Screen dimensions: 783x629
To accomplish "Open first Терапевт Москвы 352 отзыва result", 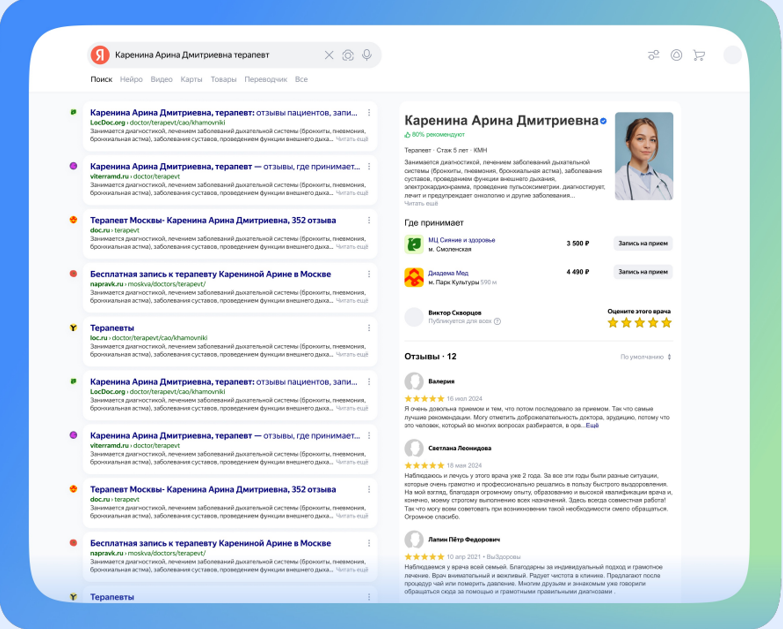I will pyautogui.click(x=213, y=220).
